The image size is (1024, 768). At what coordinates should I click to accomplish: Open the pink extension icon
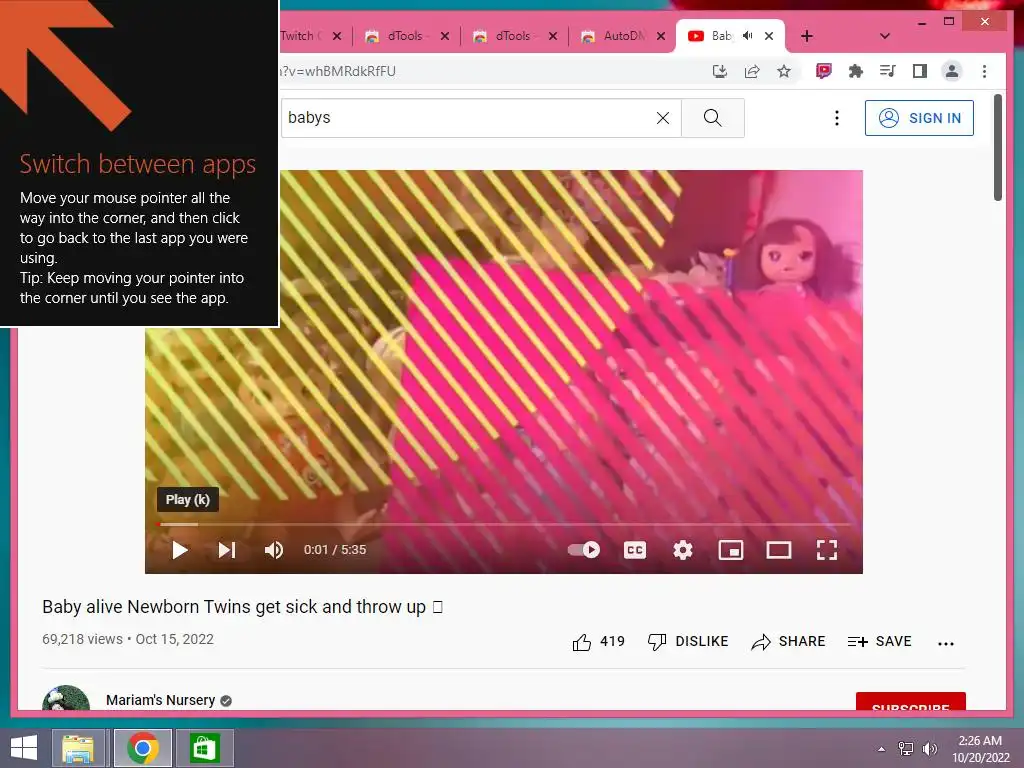824,71
